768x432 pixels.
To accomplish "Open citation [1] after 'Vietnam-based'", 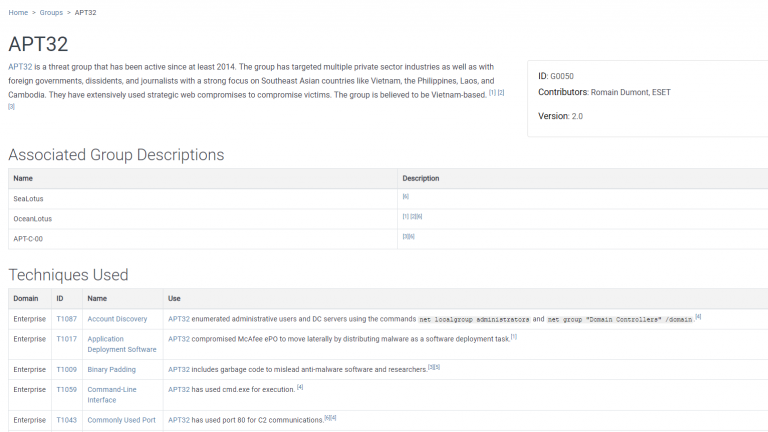I will pyautogui.click(x=492, y=93).
